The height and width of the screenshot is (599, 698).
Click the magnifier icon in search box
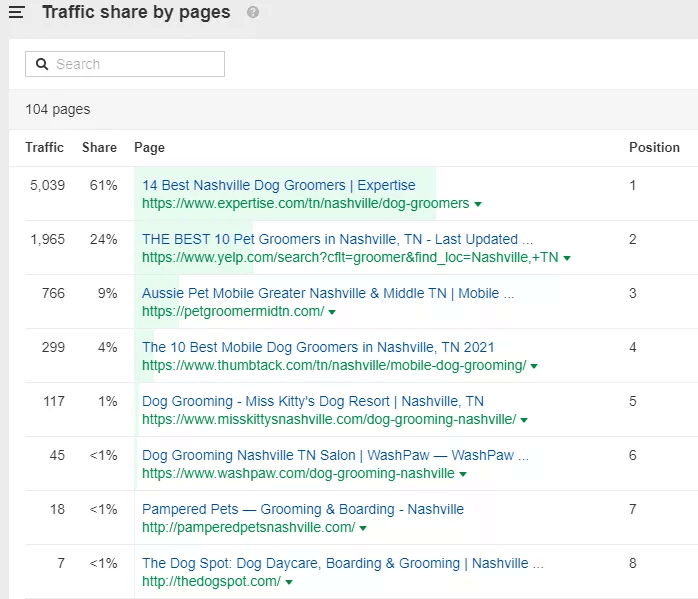point(42,64)
